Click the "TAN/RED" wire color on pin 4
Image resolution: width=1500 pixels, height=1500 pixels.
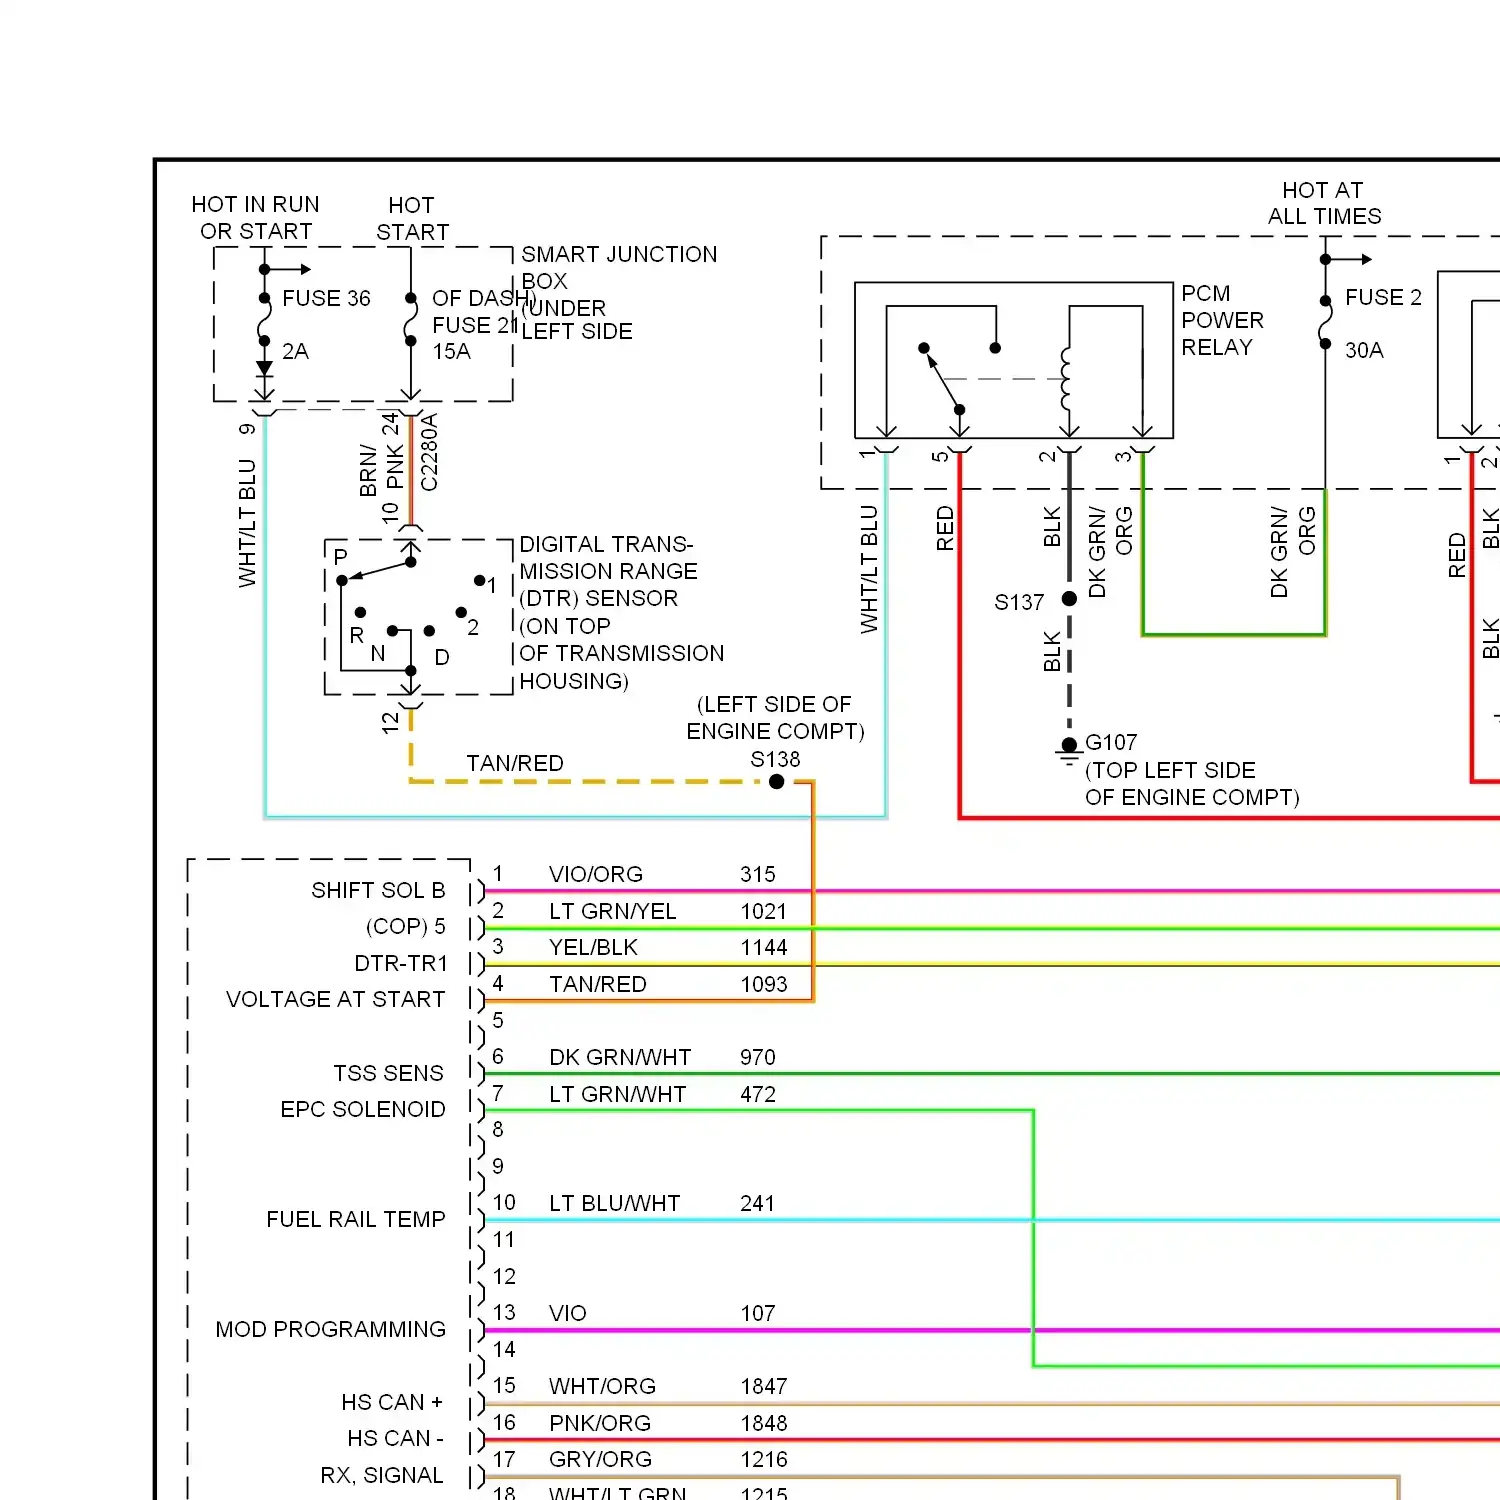597,984
